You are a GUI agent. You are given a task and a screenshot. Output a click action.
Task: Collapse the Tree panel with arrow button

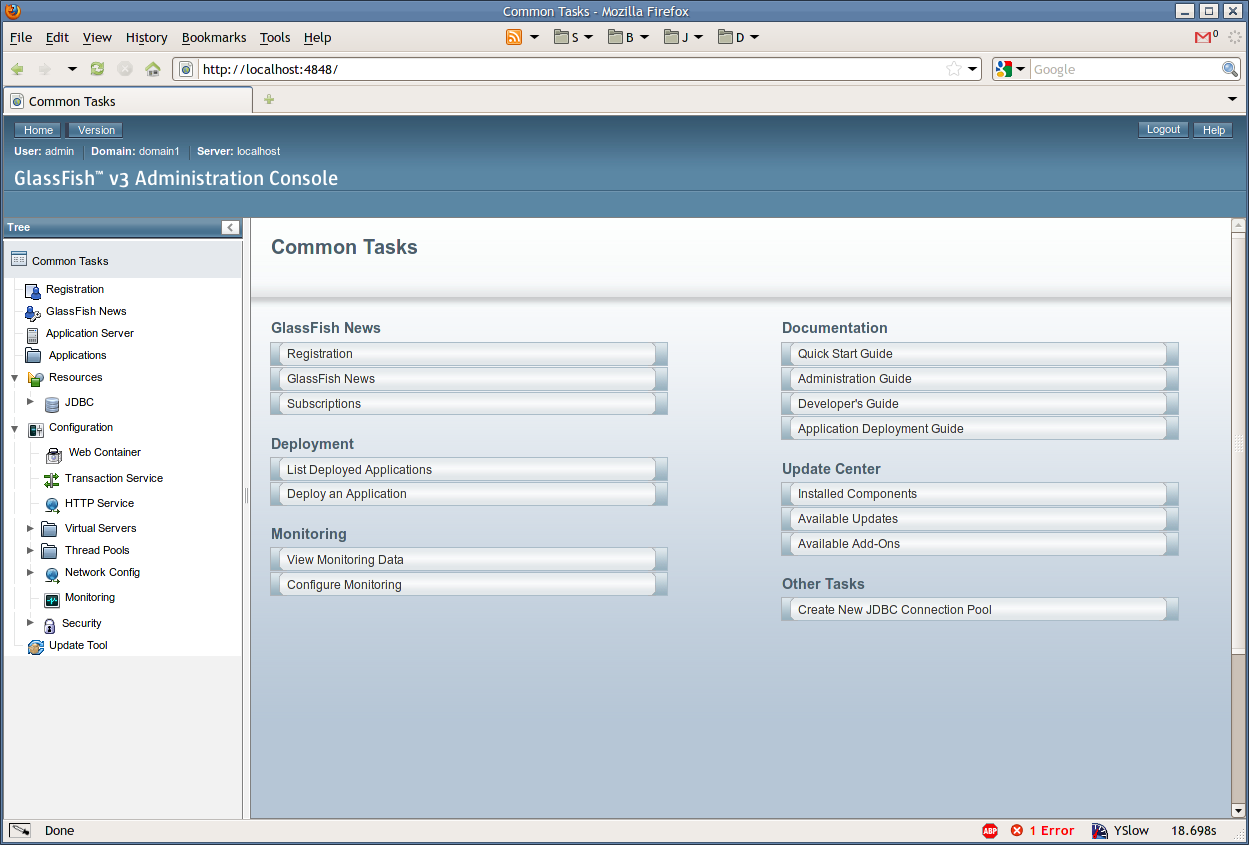[x=230, y=227]
